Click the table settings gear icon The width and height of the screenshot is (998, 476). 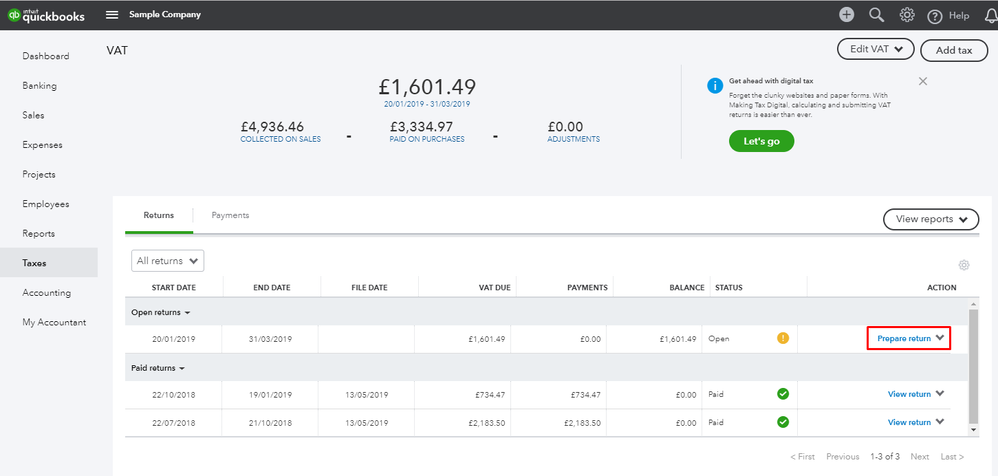(x=964, y=265)
